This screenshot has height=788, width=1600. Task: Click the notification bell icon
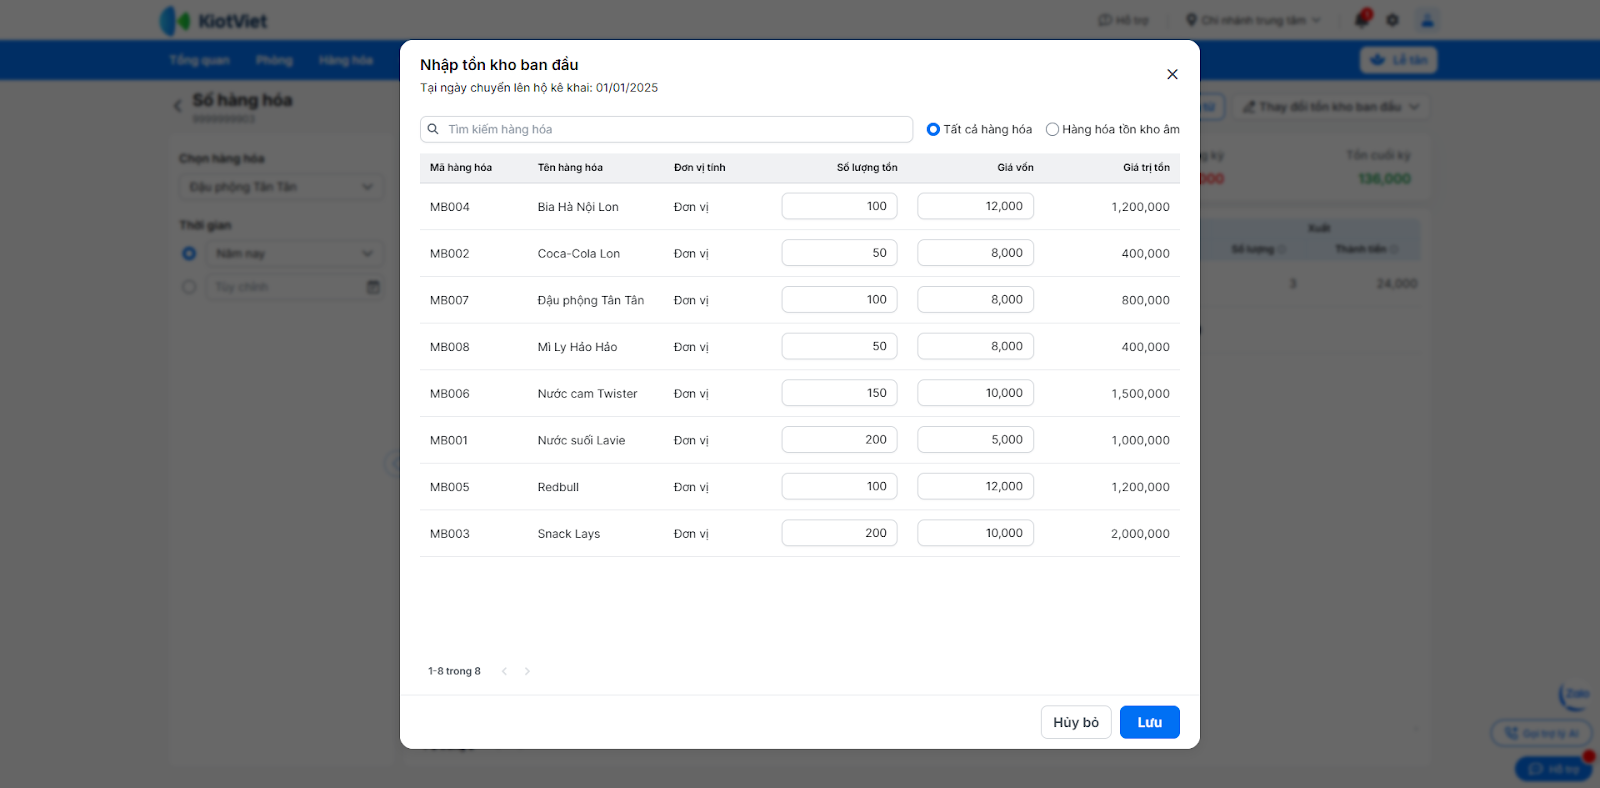pyautogui.click(x=1361, y=20)
